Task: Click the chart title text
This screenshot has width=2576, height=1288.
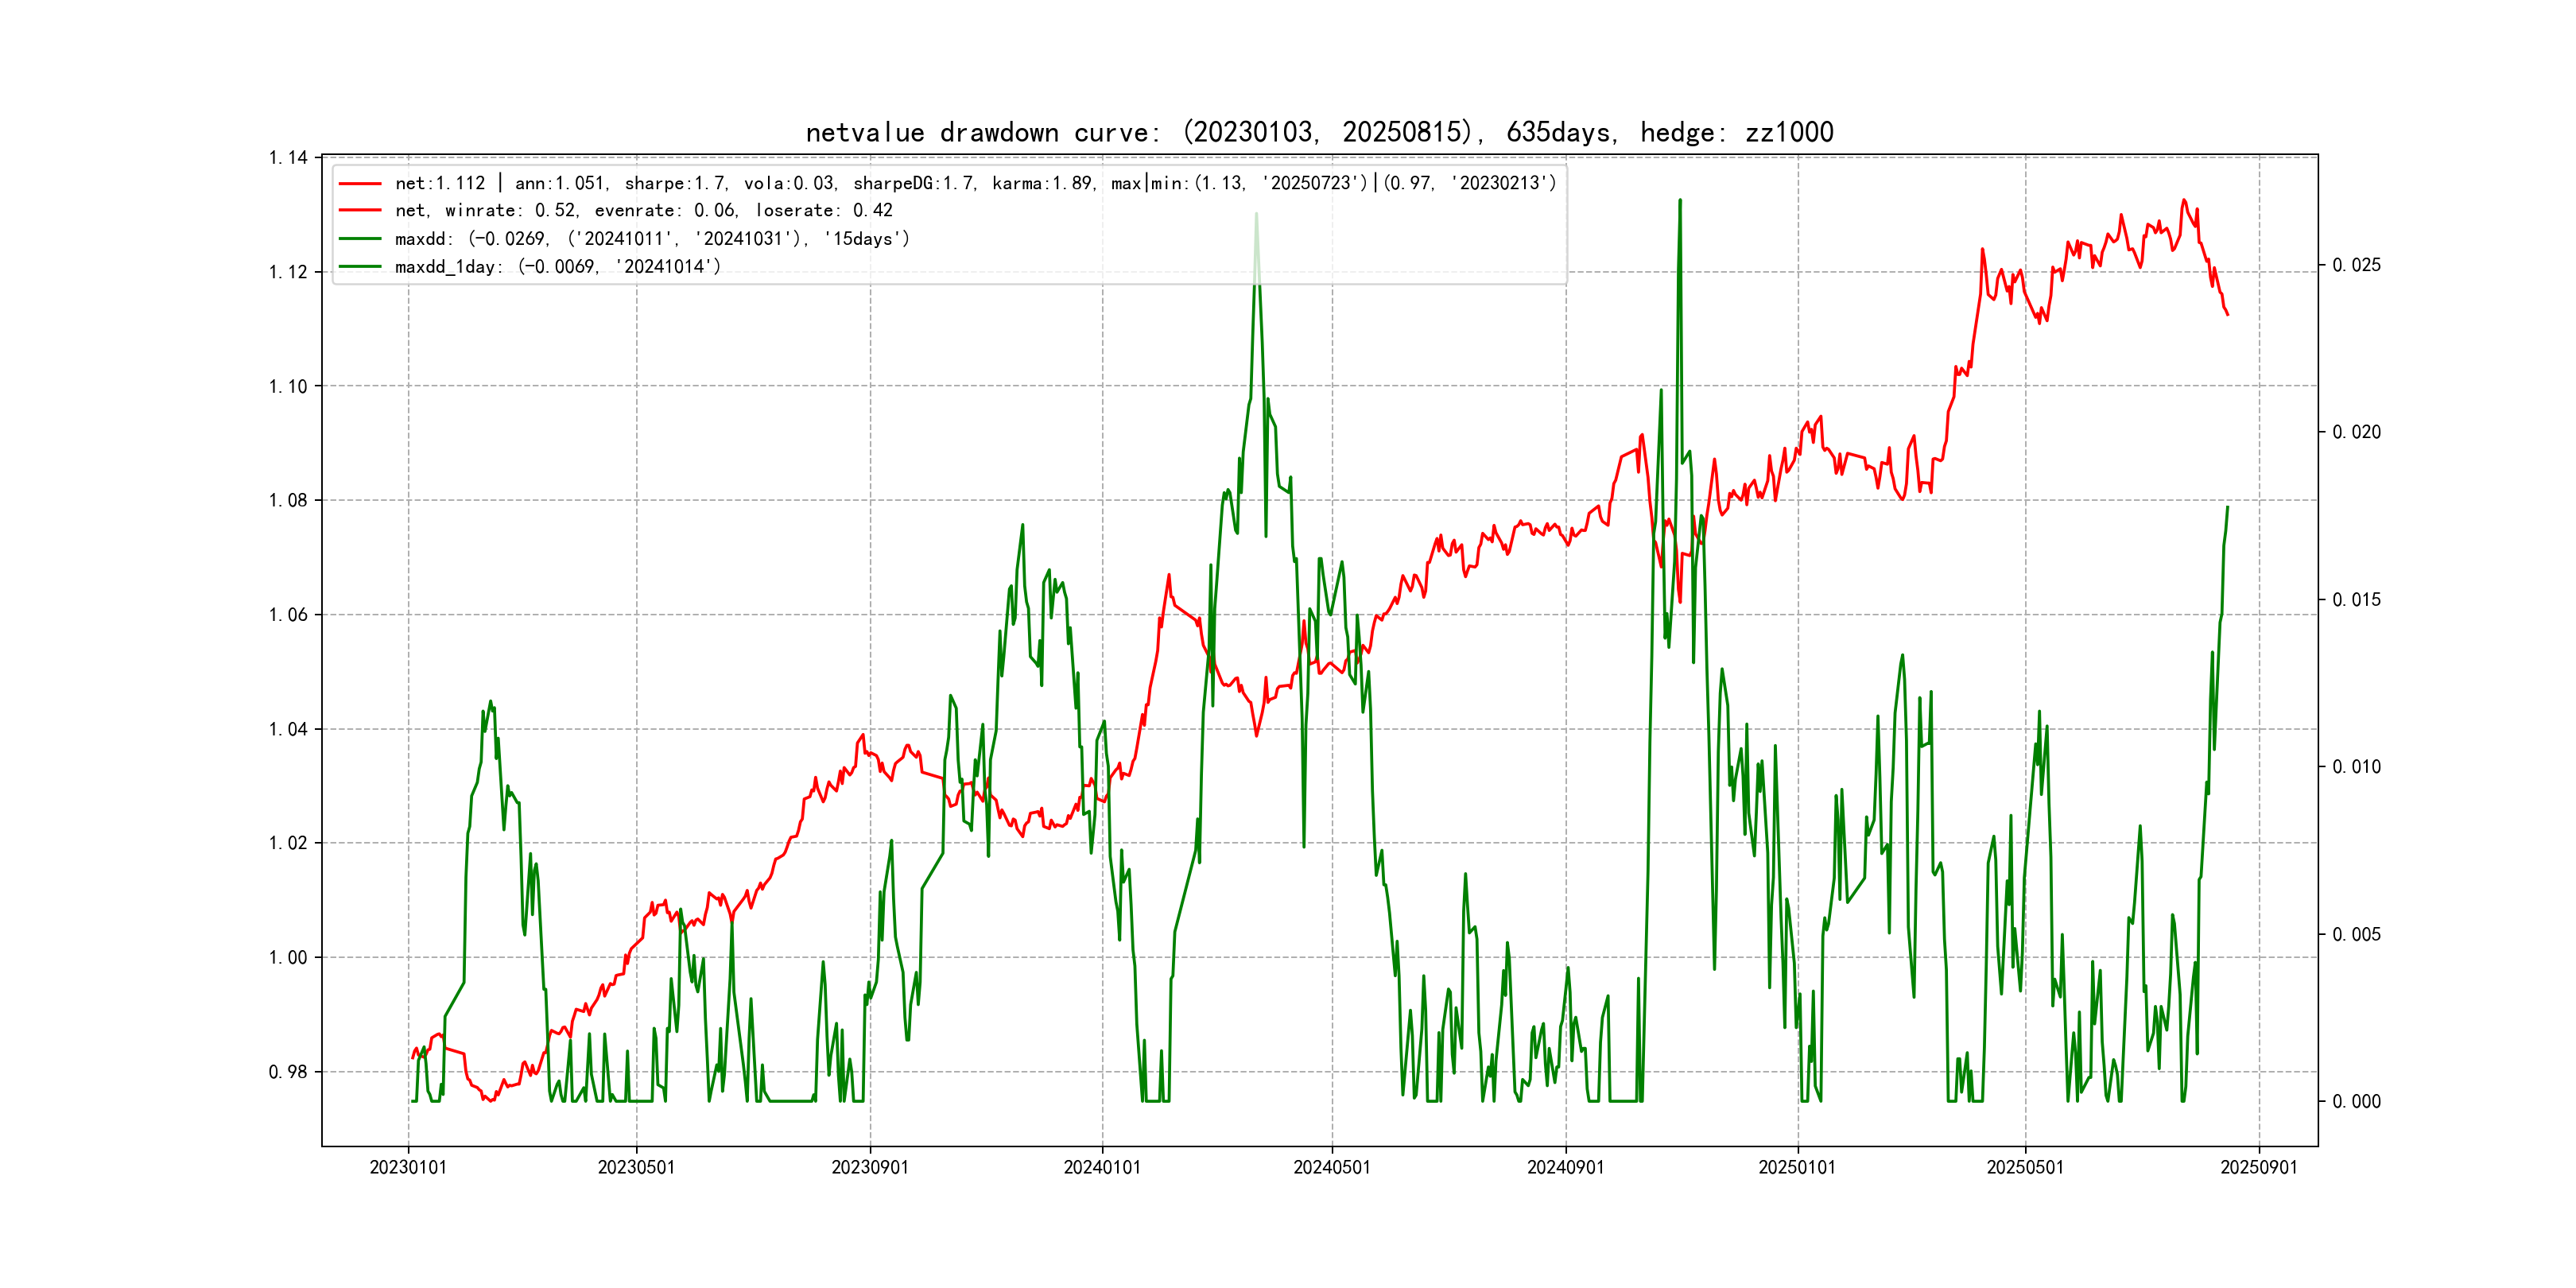Action: [1319, 132]
